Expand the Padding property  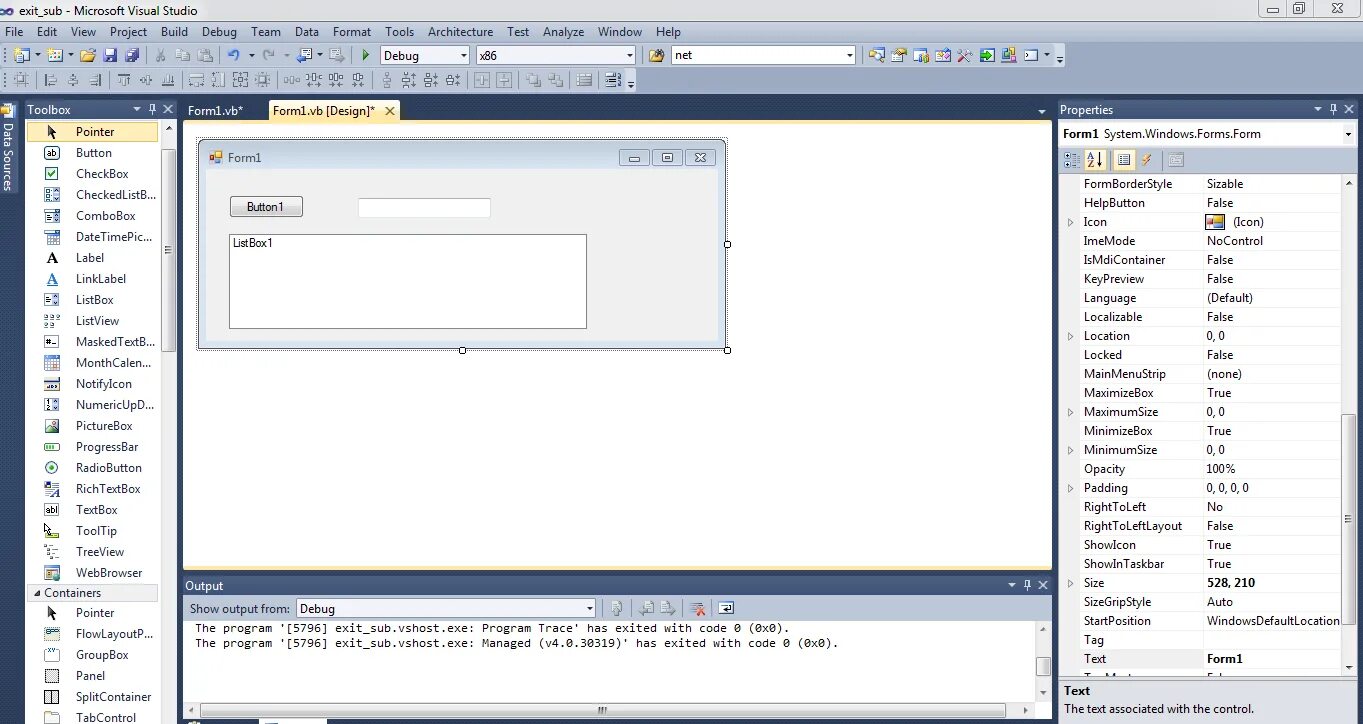1071,488
